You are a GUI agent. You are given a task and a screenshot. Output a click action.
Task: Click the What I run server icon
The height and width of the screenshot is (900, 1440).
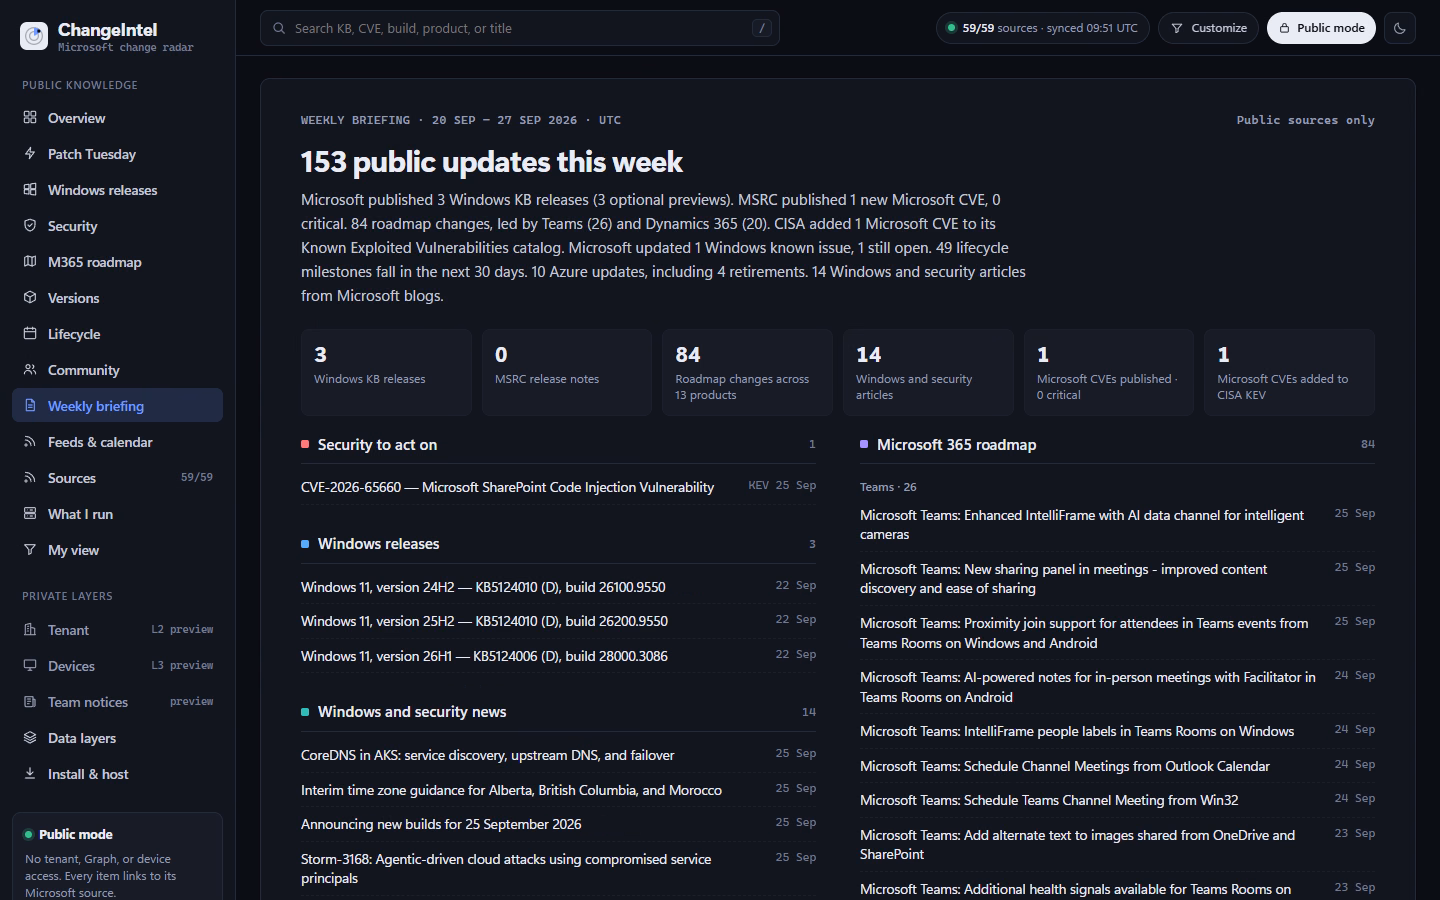(30, 513)
